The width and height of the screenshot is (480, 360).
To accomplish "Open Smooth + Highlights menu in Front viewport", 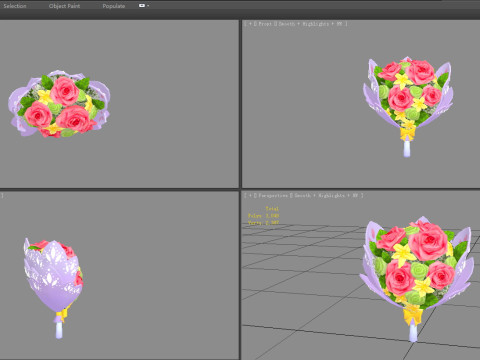I will (311, 24).
